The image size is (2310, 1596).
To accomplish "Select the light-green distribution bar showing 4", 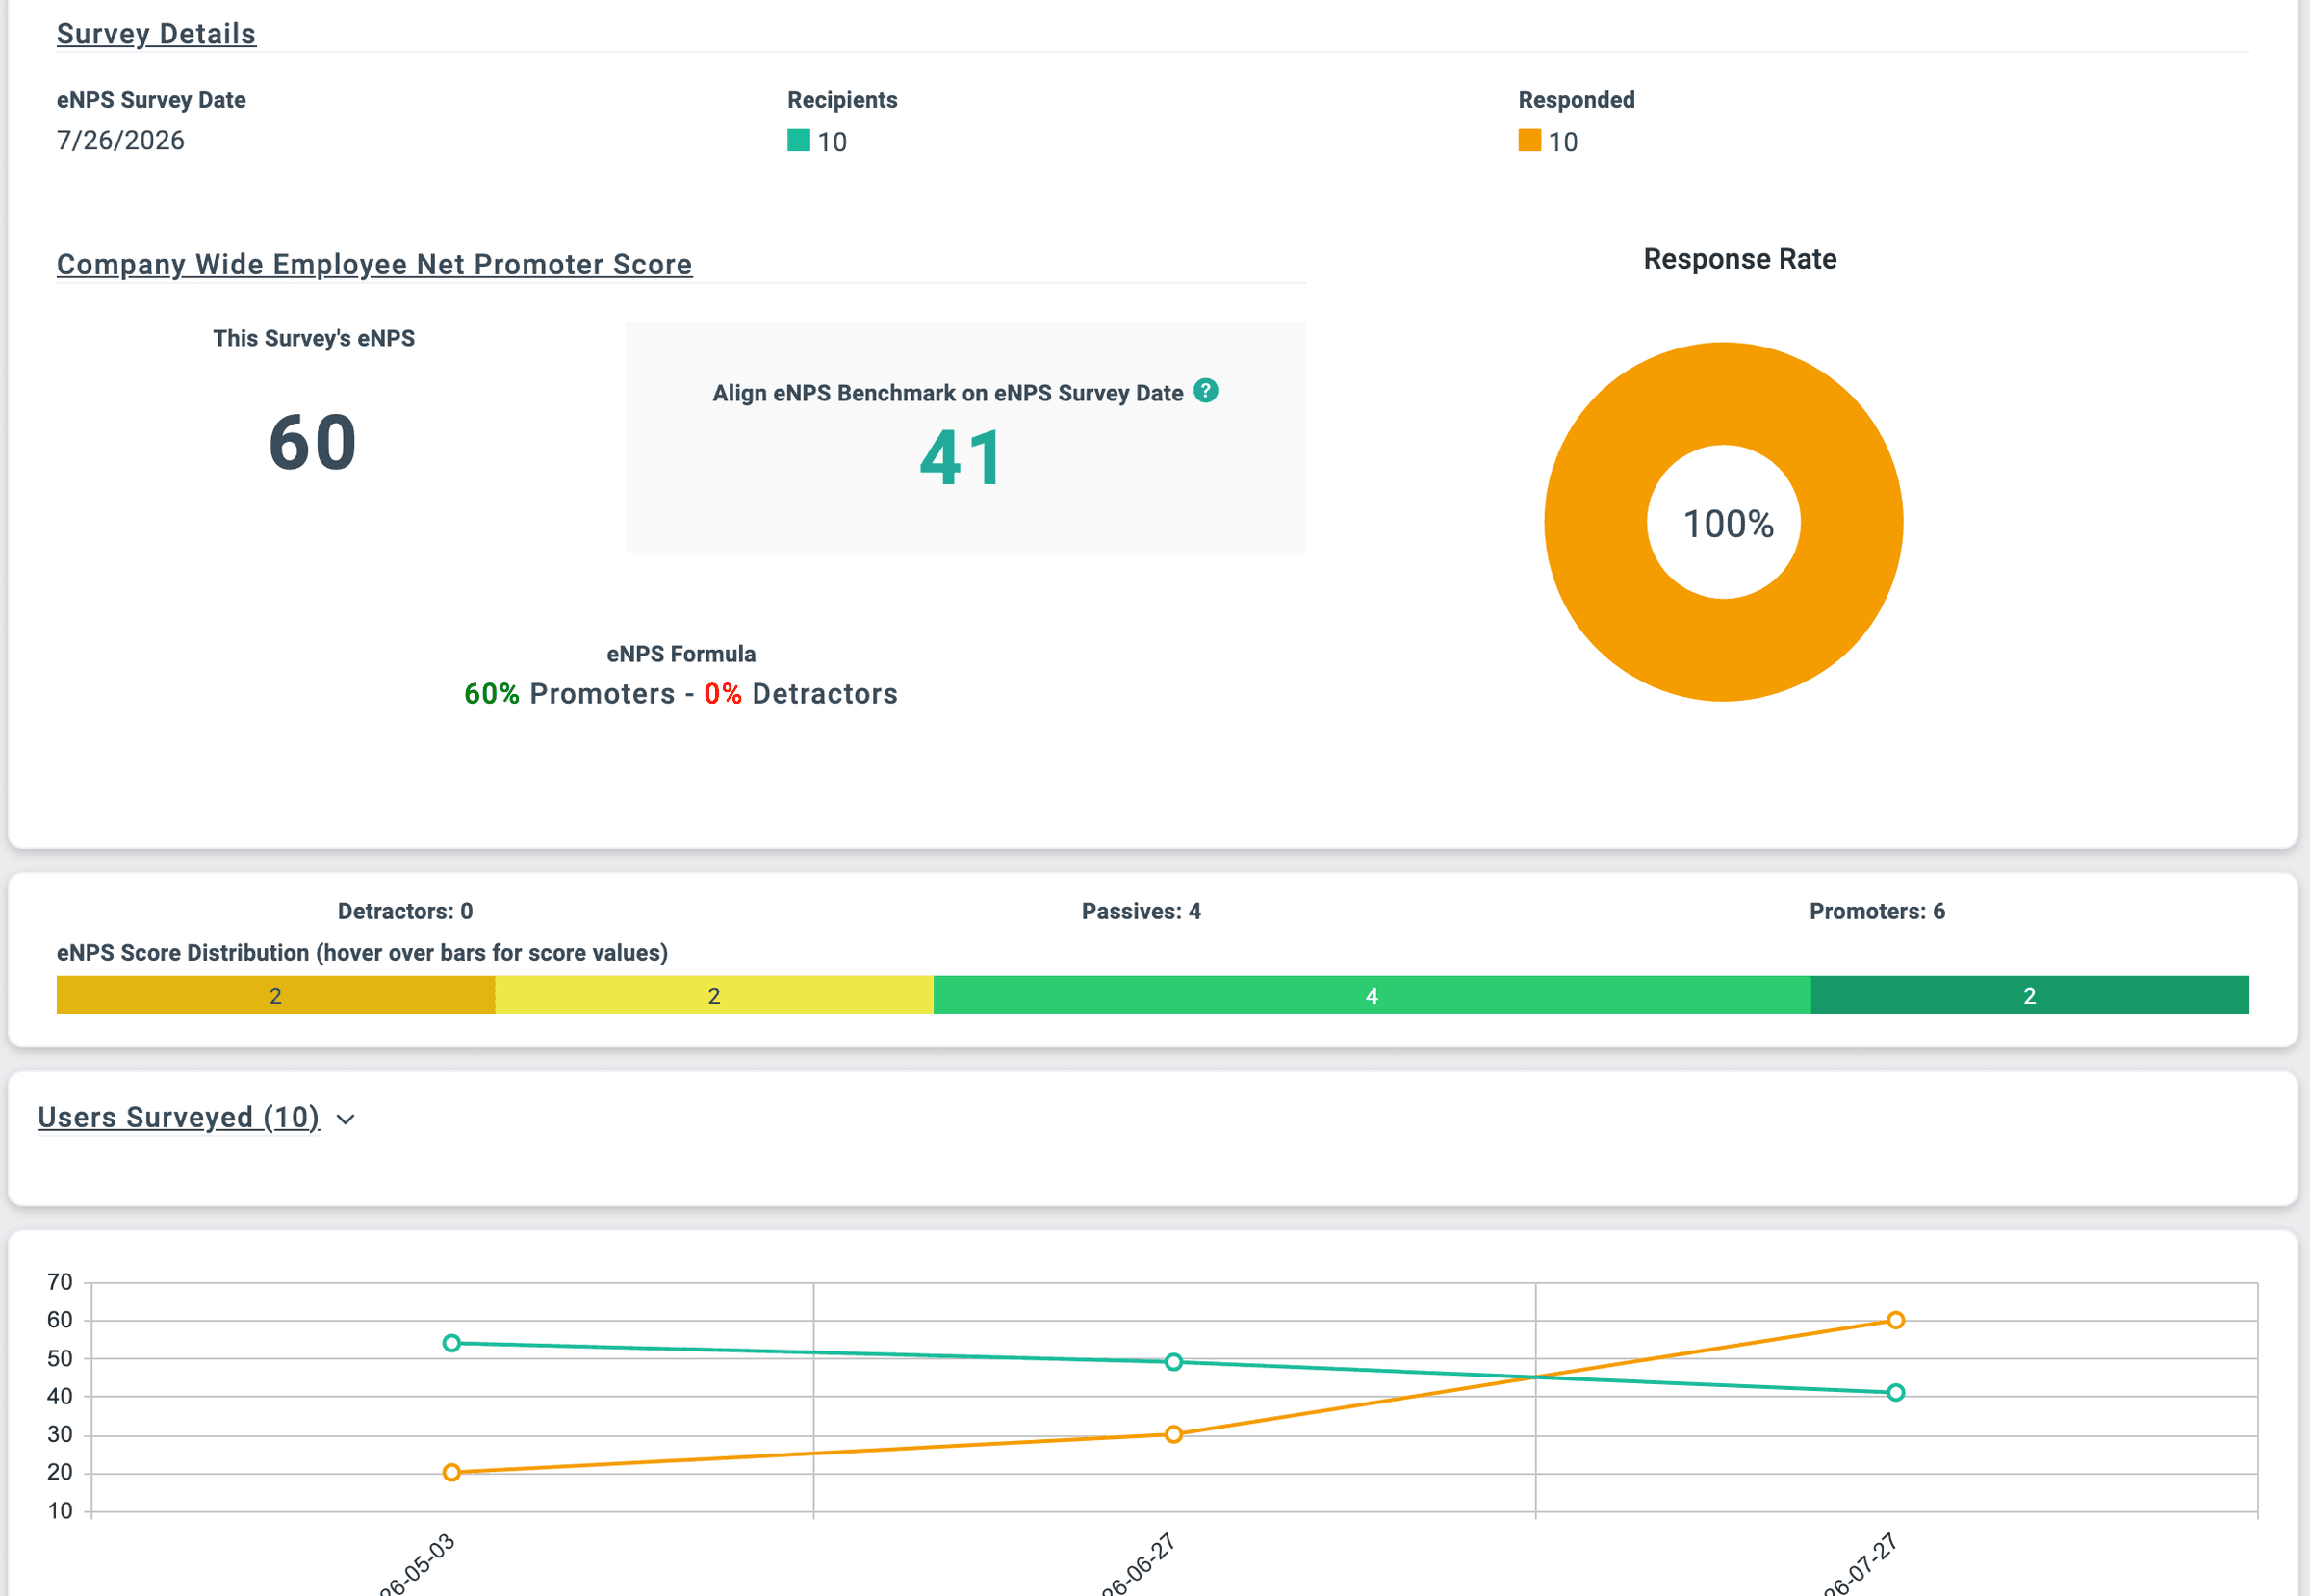I will tap(1372, 995).
